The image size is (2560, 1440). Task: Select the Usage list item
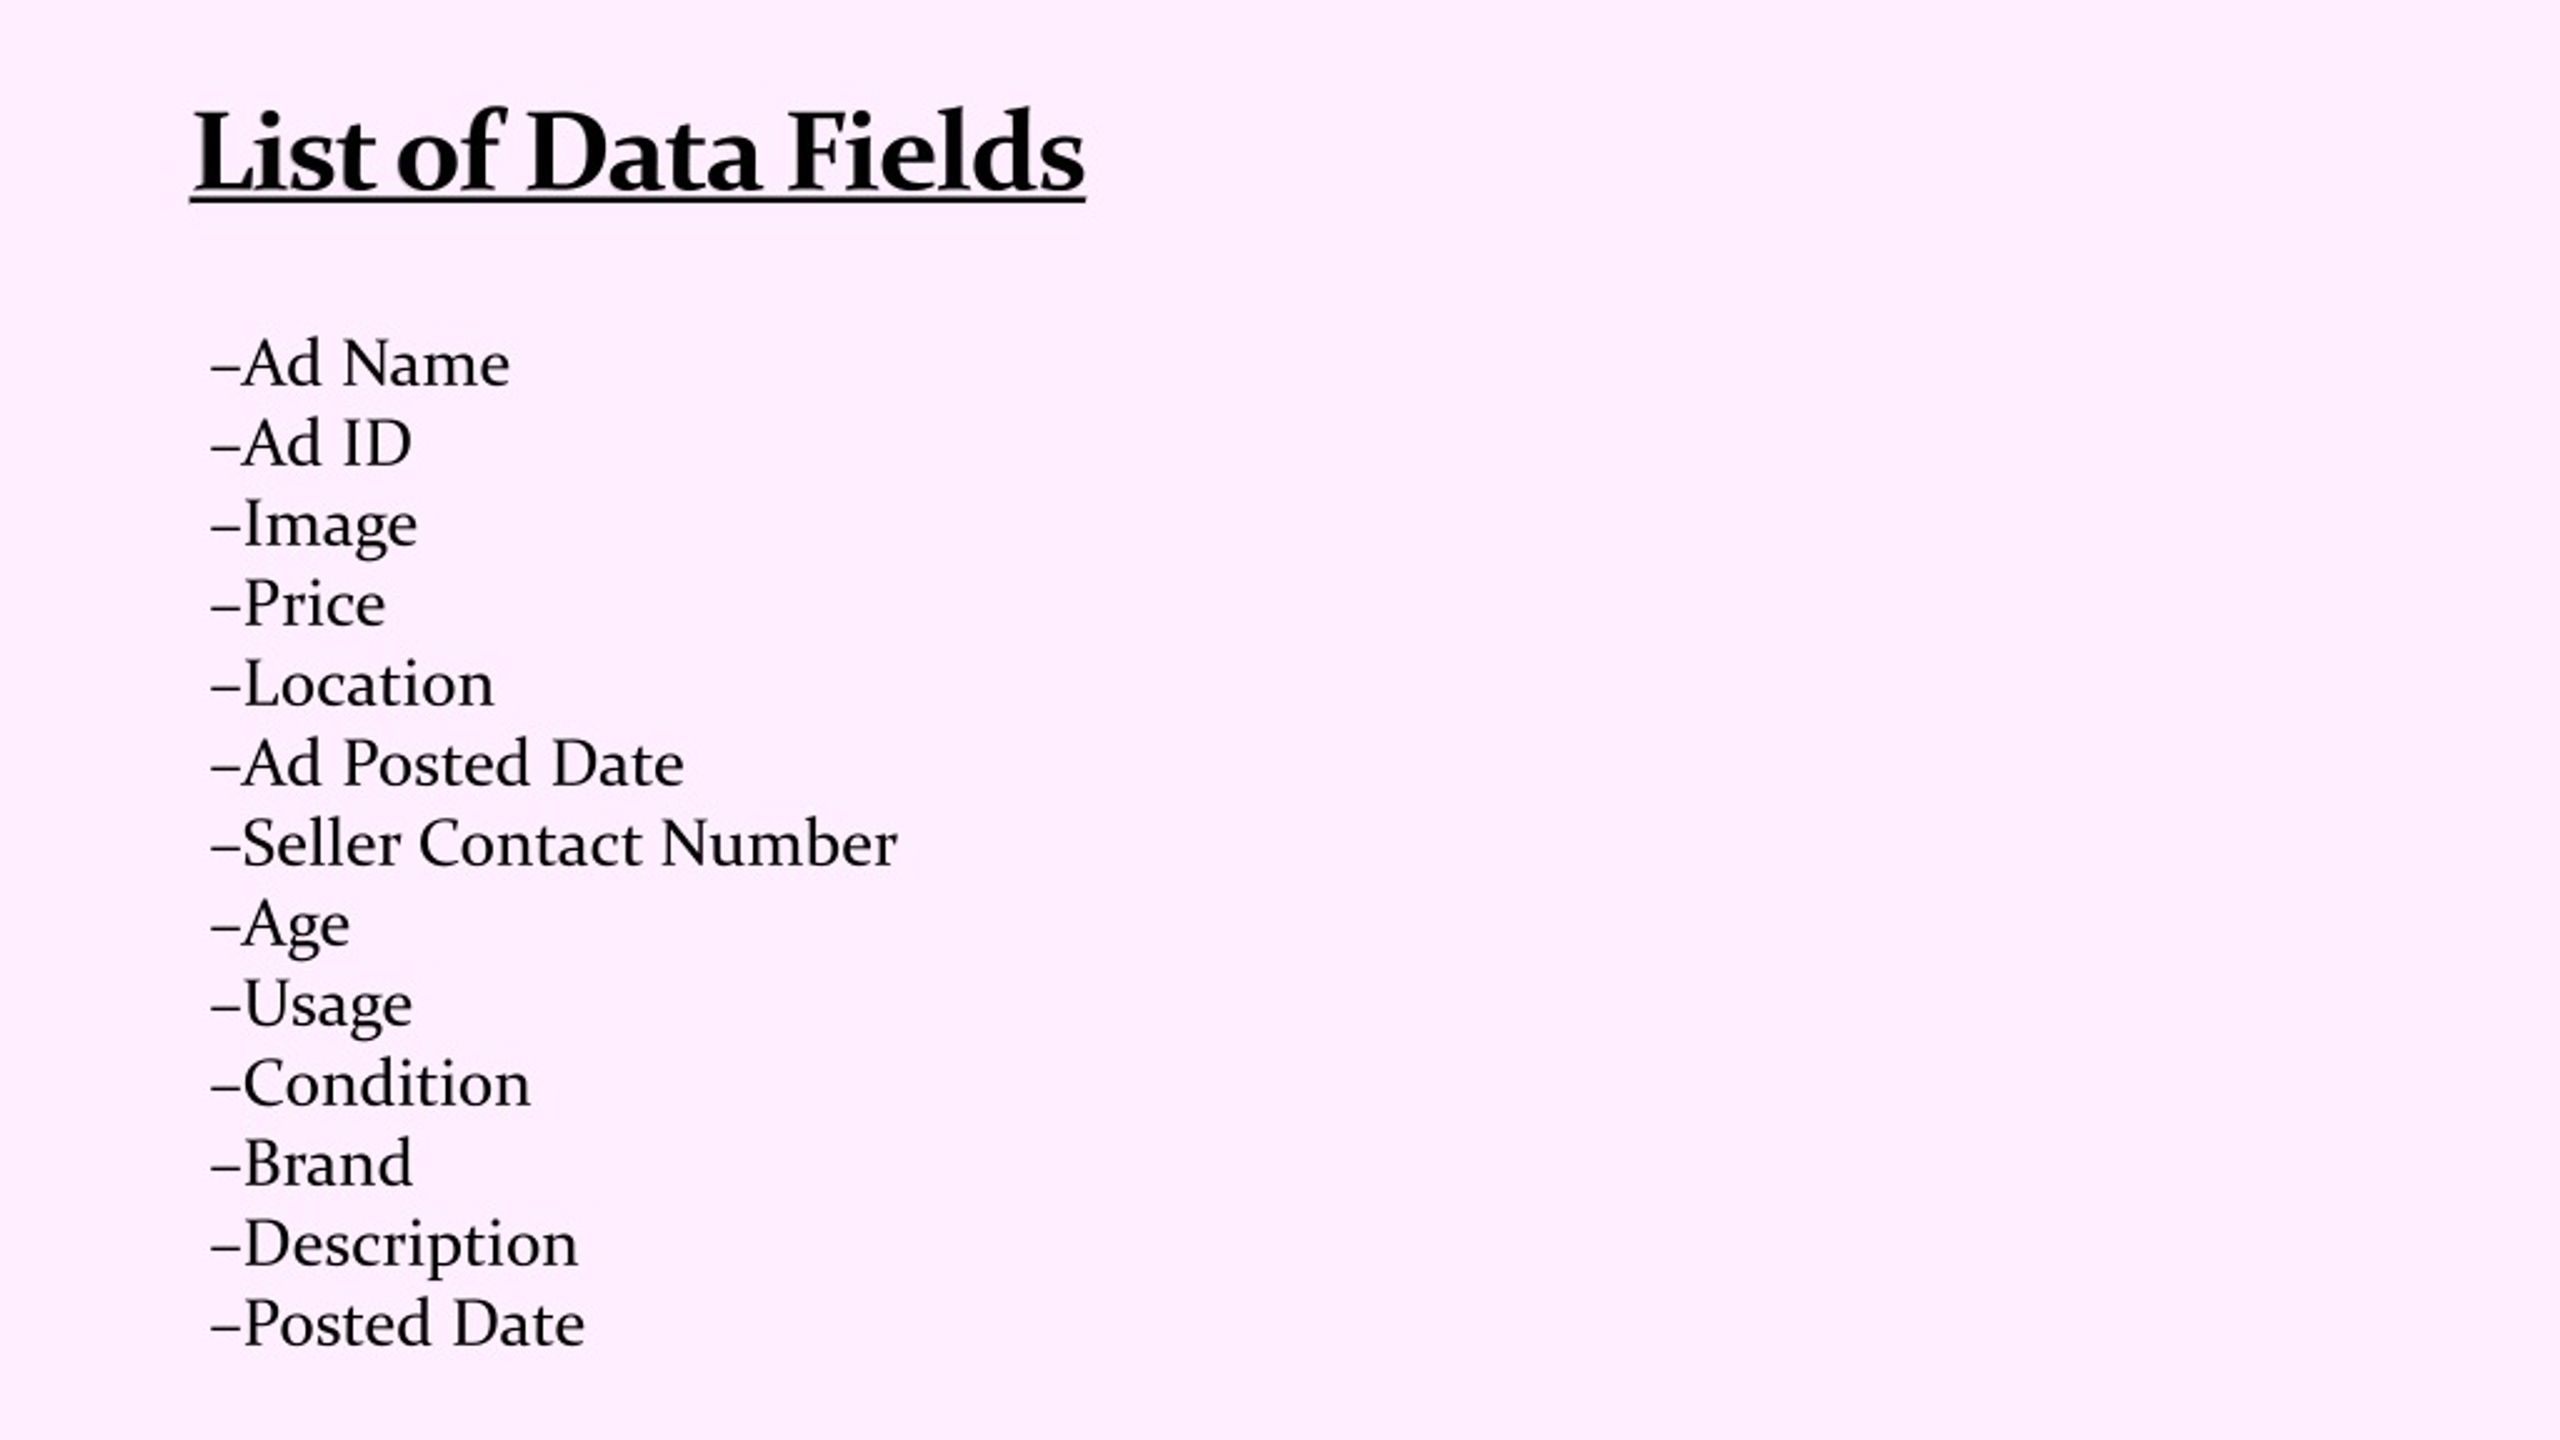[311, 1005]
